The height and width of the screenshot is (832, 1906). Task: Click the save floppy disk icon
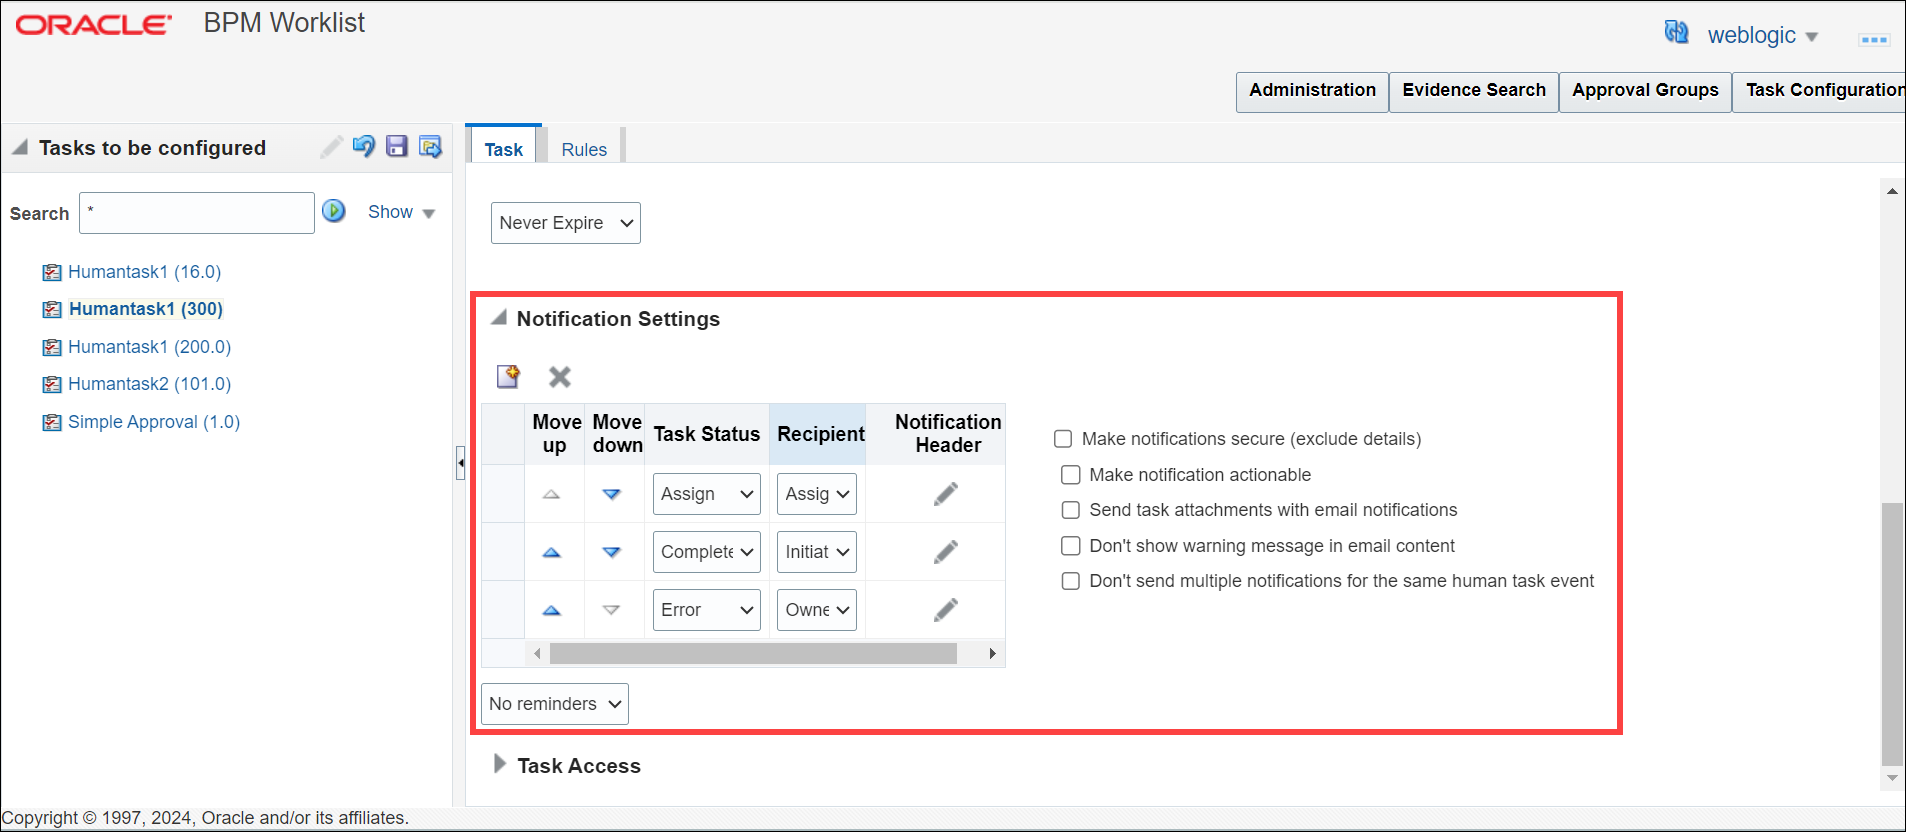(x=397, y=147)
